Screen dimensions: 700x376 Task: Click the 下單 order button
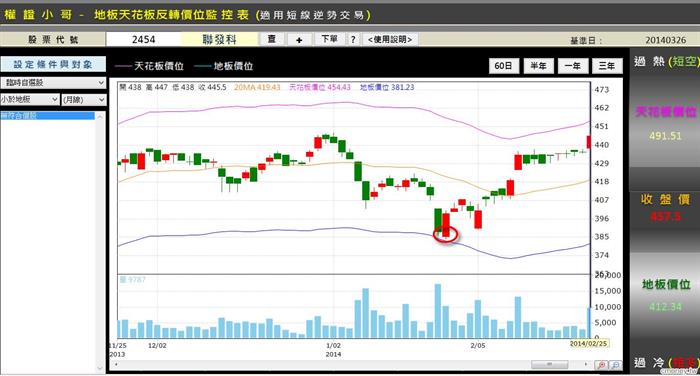pos(329,39)
